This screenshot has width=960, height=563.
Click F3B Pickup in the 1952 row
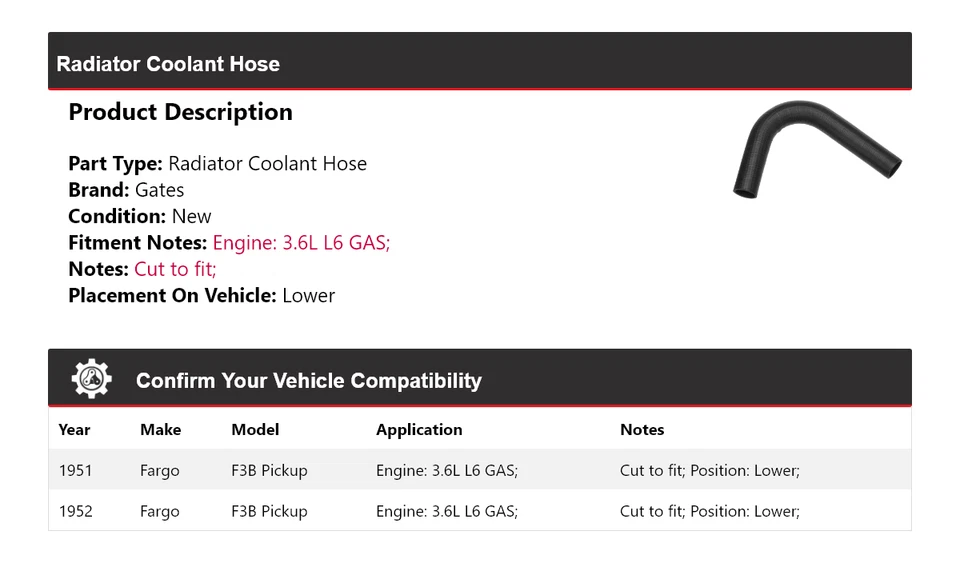[x=269, y=512]
